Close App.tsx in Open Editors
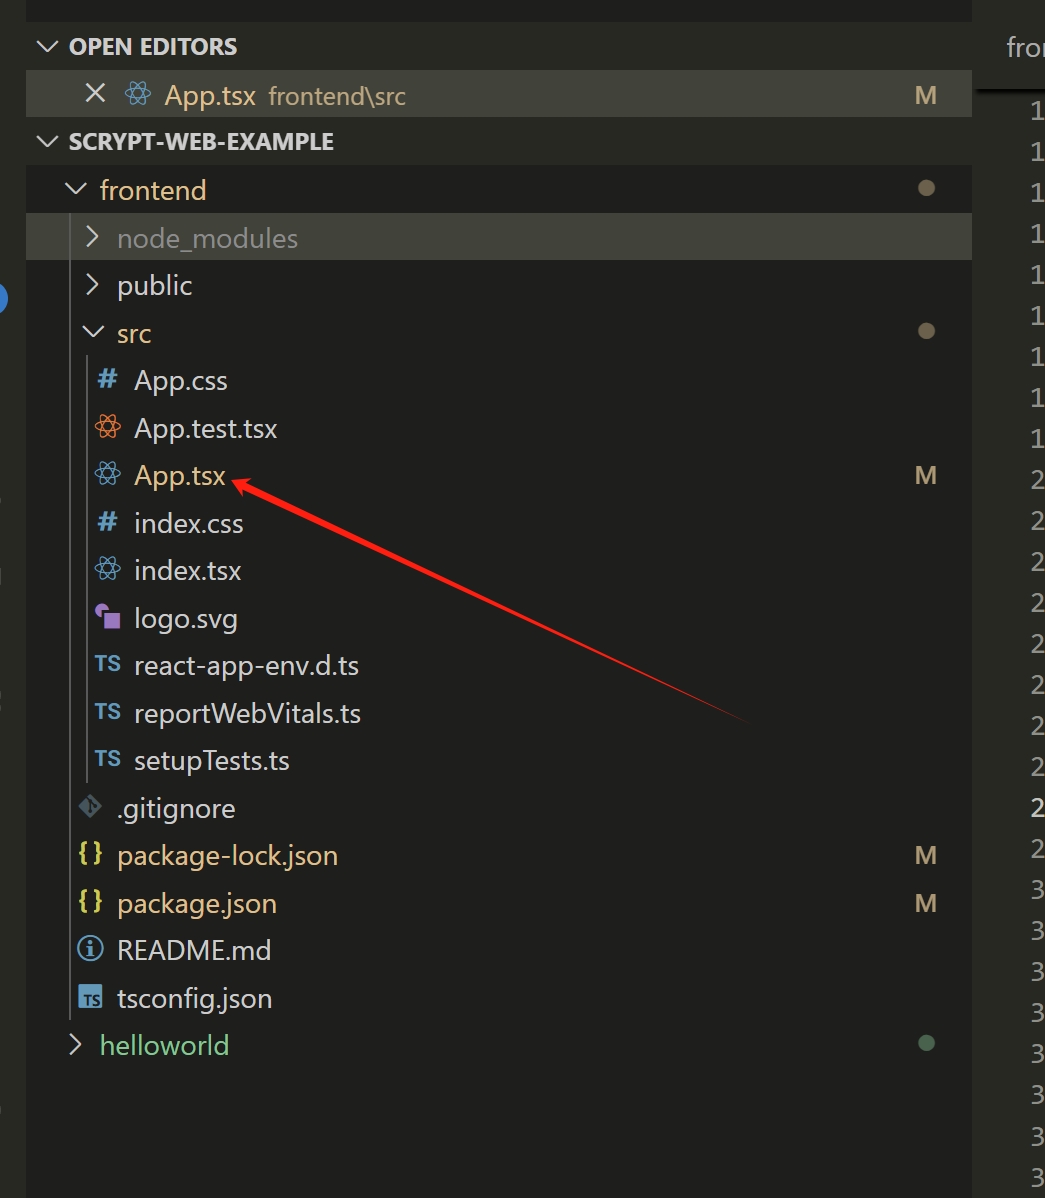 pyautogui.click(x=95, y=94)
